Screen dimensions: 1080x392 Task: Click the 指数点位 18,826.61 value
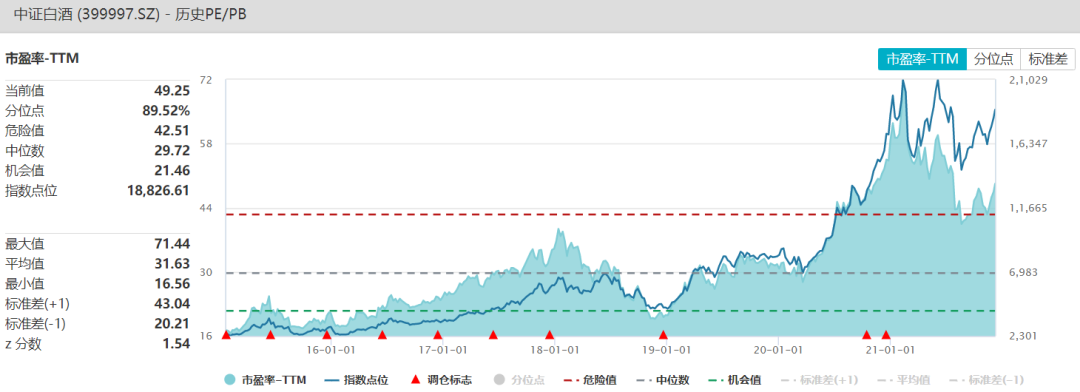158,191
